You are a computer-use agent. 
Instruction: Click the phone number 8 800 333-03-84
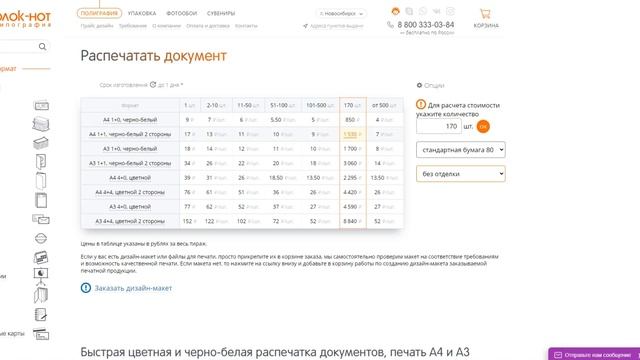[426, 25]
